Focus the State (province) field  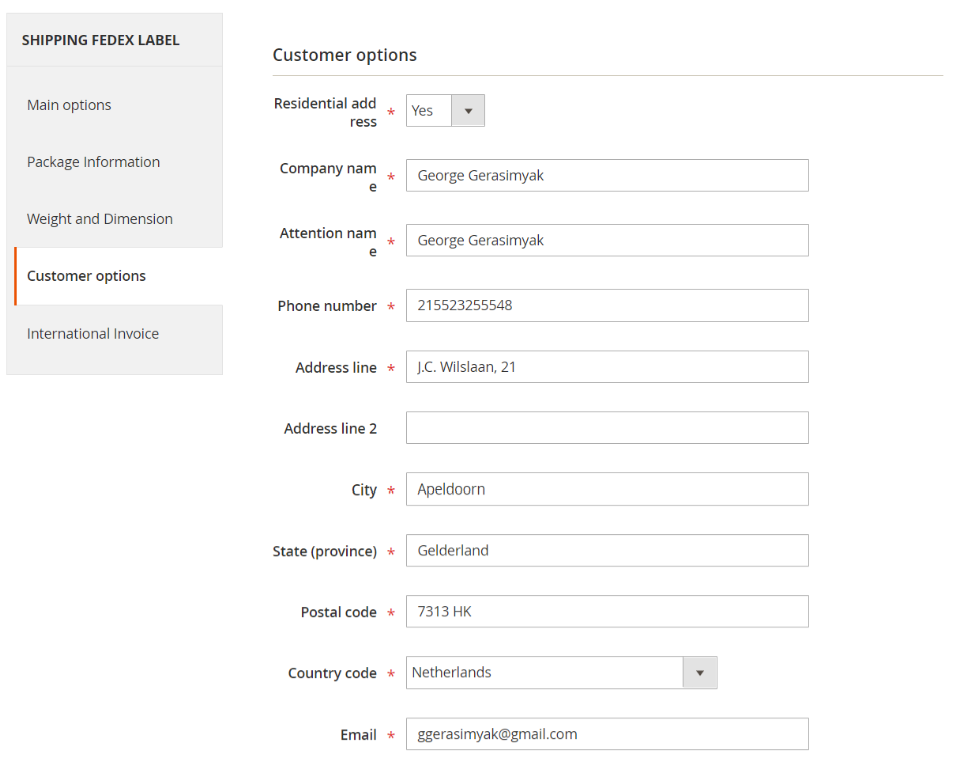tap(606, 551)
